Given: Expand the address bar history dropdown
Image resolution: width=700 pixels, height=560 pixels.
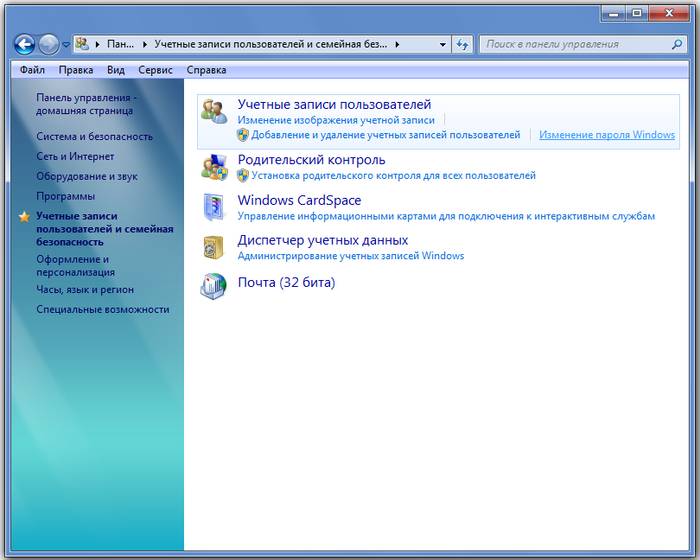Looking at the screenshot, I should [441, 44].
